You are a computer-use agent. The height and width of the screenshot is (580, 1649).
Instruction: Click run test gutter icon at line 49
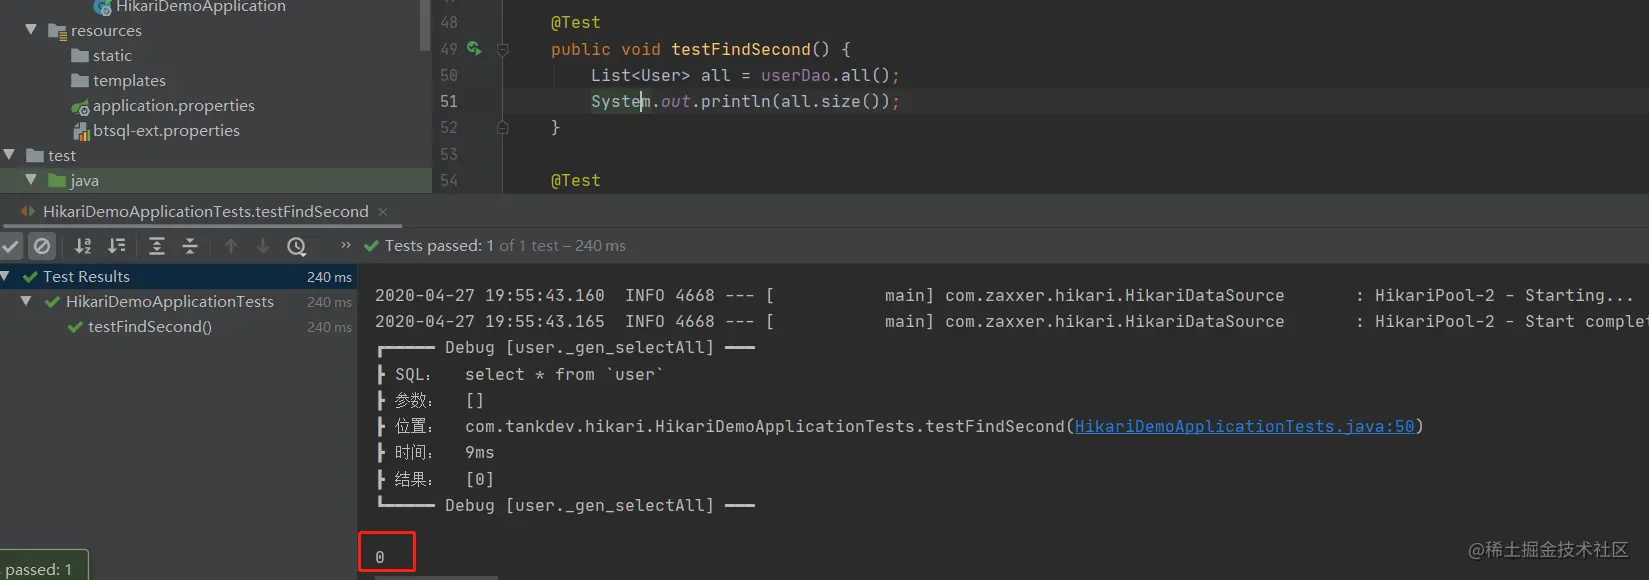click(474, 48)
